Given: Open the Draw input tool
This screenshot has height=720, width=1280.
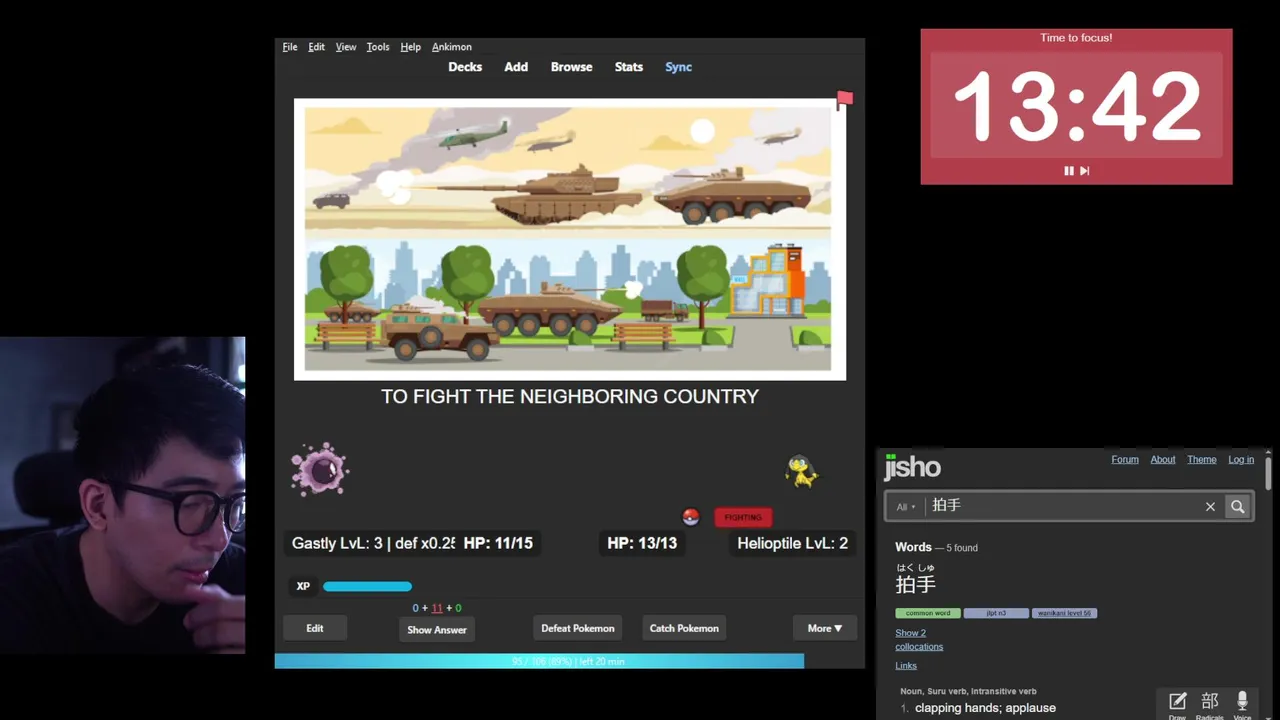Looking at the screenshot, I should tap(1177, 706).
